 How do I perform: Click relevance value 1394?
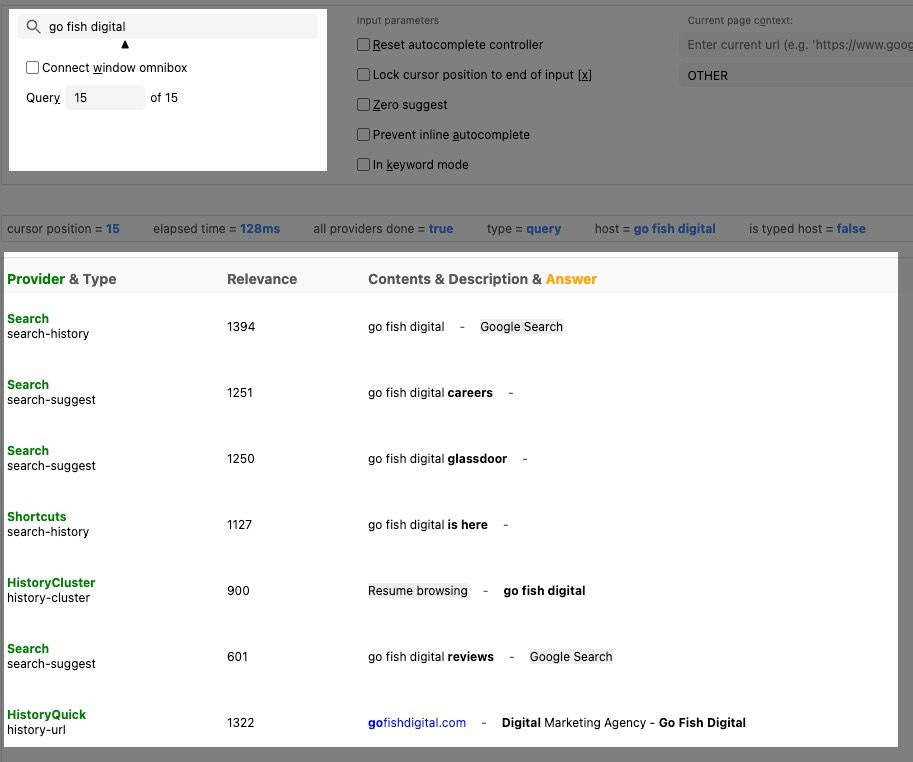coord(241,327)
